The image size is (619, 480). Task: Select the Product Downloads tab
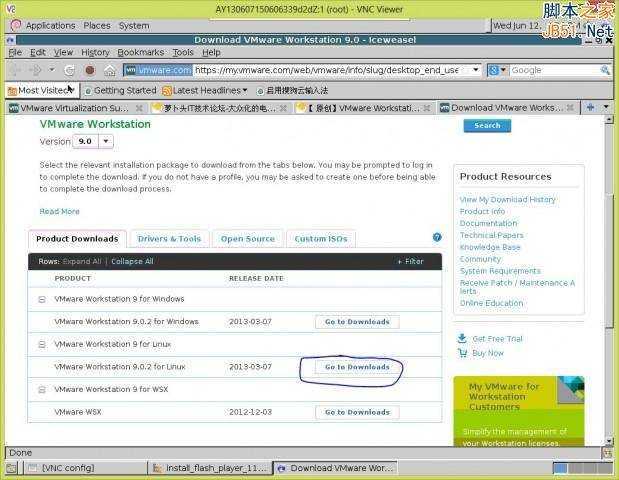click(x=77, y=239)
